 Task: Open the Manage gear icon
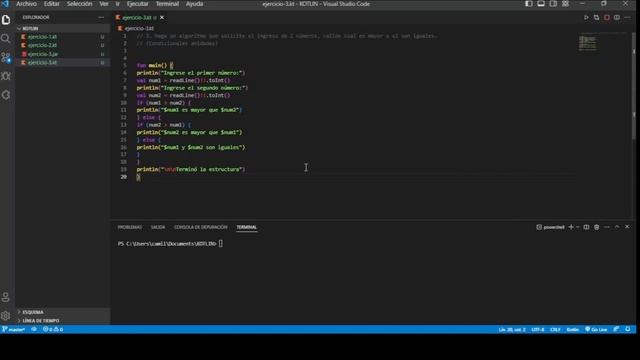tap(6, 316)
